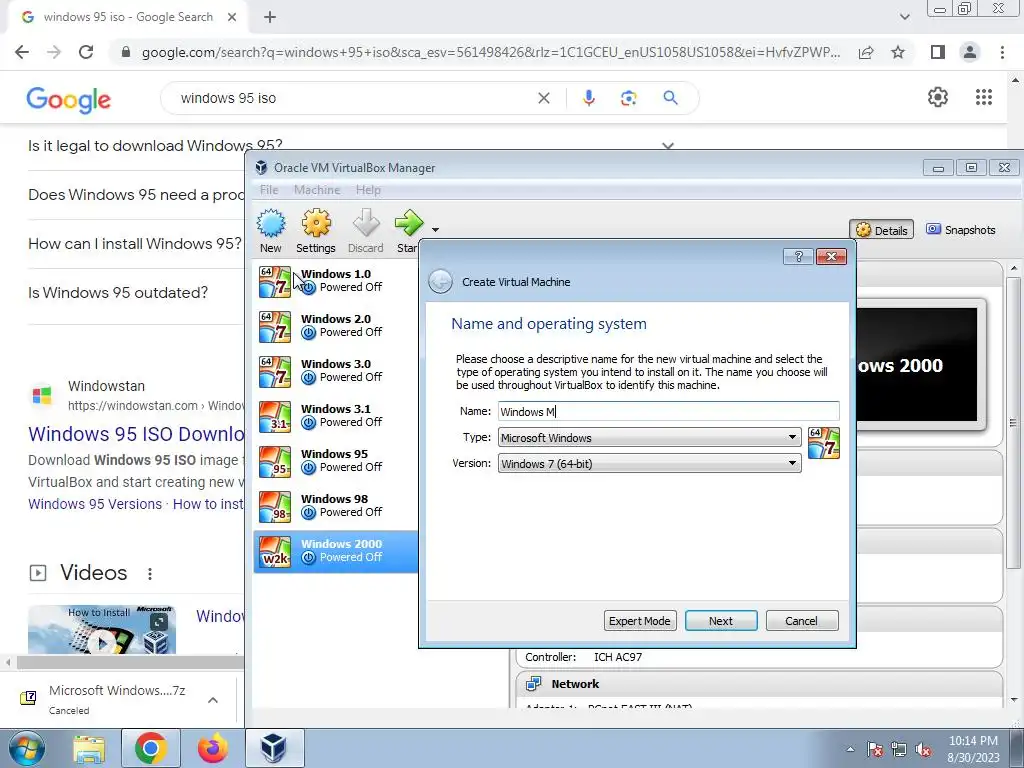Click the voice search microphone icon
1024x768 pixels.
pos(588,98)
